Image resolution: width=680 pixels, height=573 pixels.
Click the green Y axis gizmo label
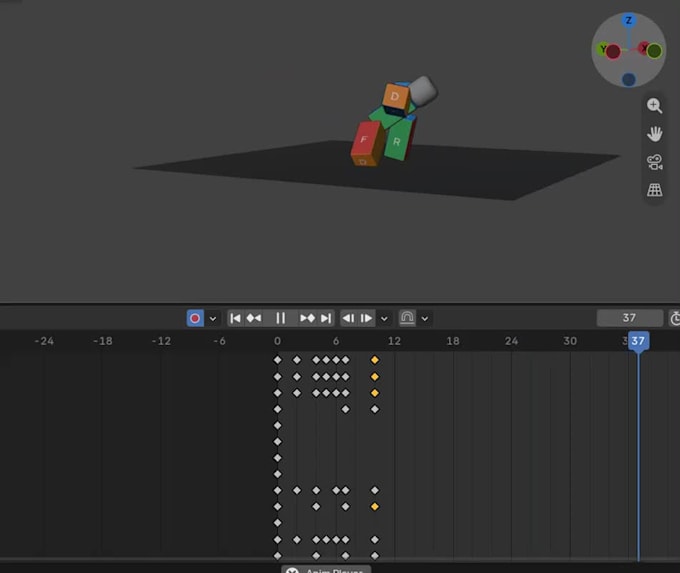(x=602, y=49)
